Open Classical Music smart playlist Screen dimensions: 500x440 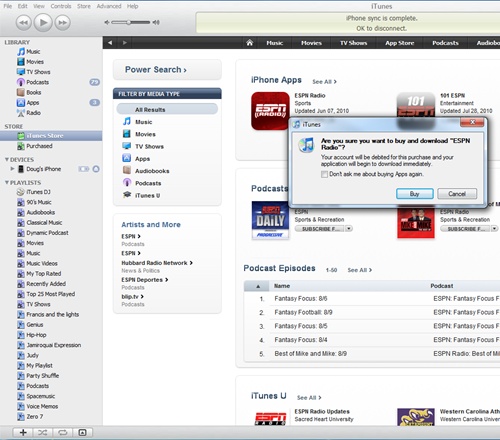pyautogui.click(x=44, y=223)
